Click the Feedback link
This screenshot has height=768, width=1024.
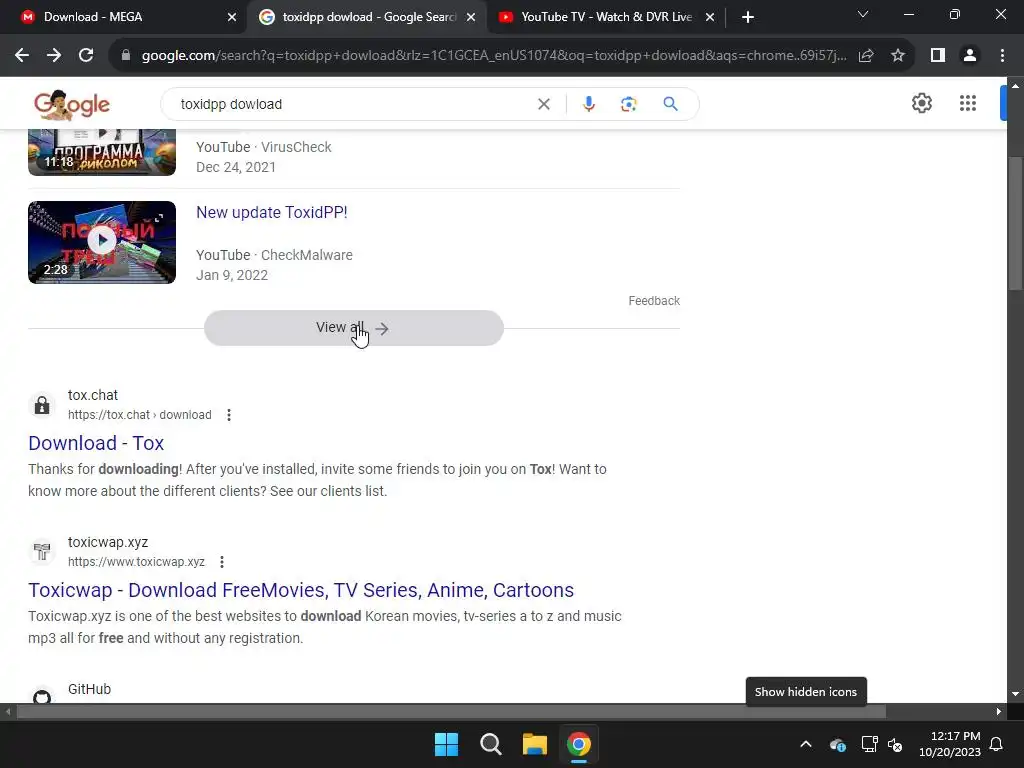point(654,300)
